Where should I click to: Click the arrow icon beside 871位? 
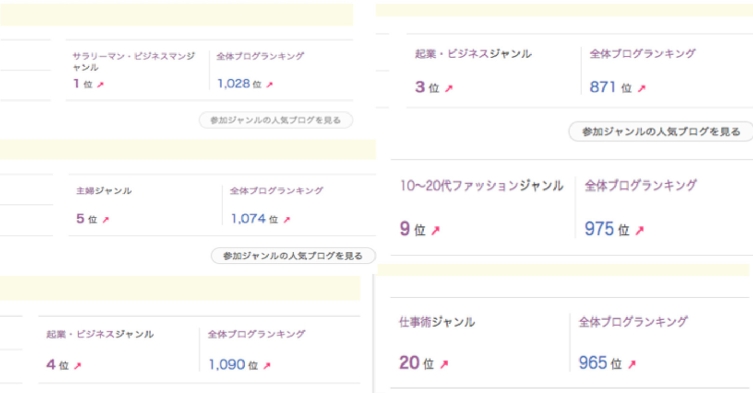[x=642, y=88]
